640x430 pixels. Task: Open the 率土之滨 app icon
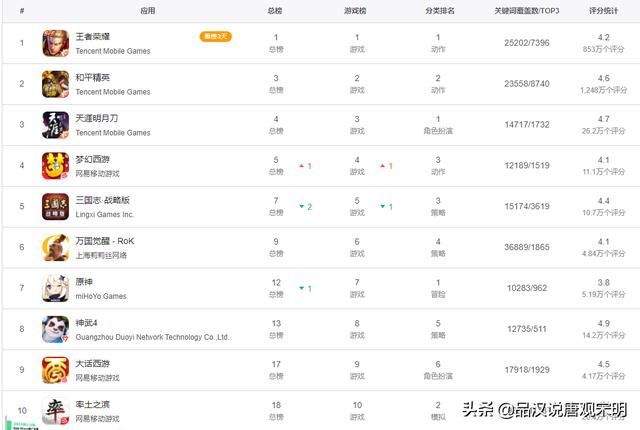[56, 410]
